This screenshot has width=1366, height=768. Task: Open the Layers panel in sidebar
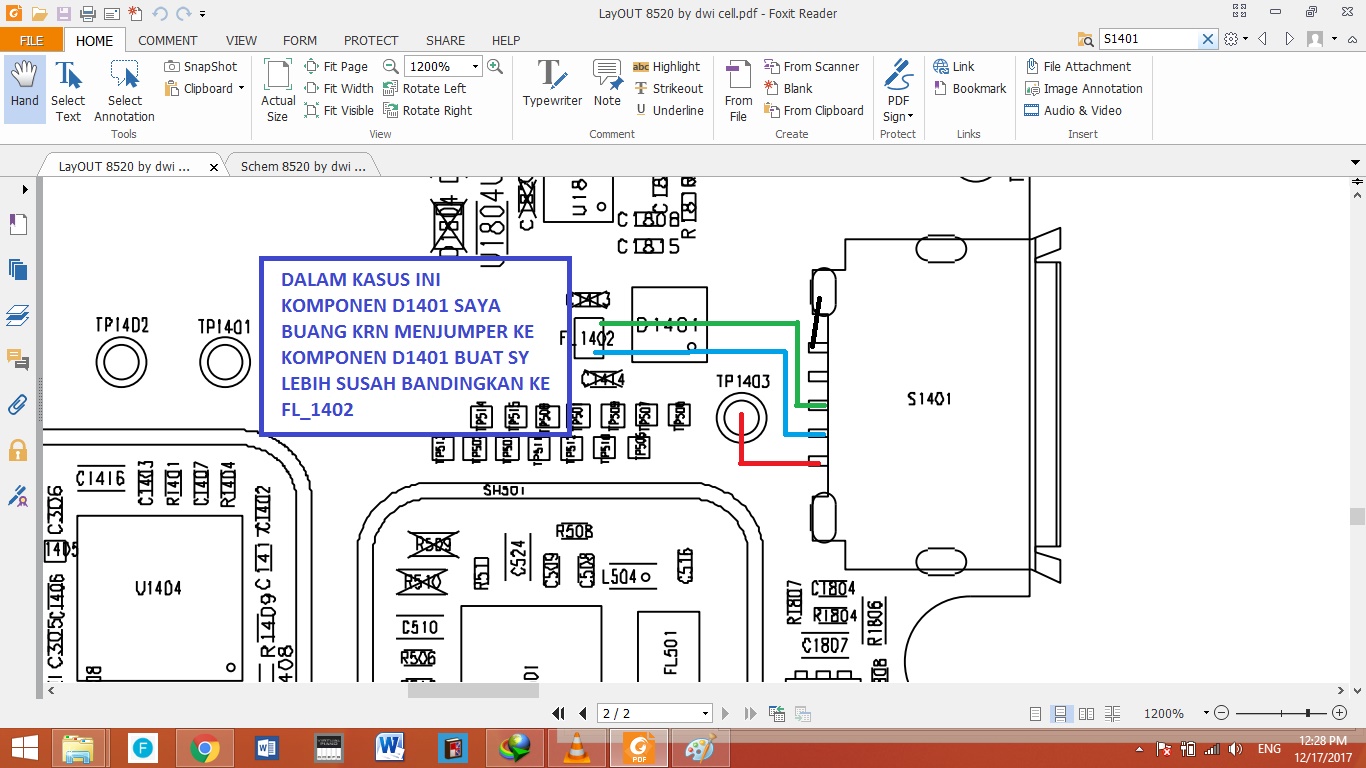pyautogui.click(x=17, y=314)
